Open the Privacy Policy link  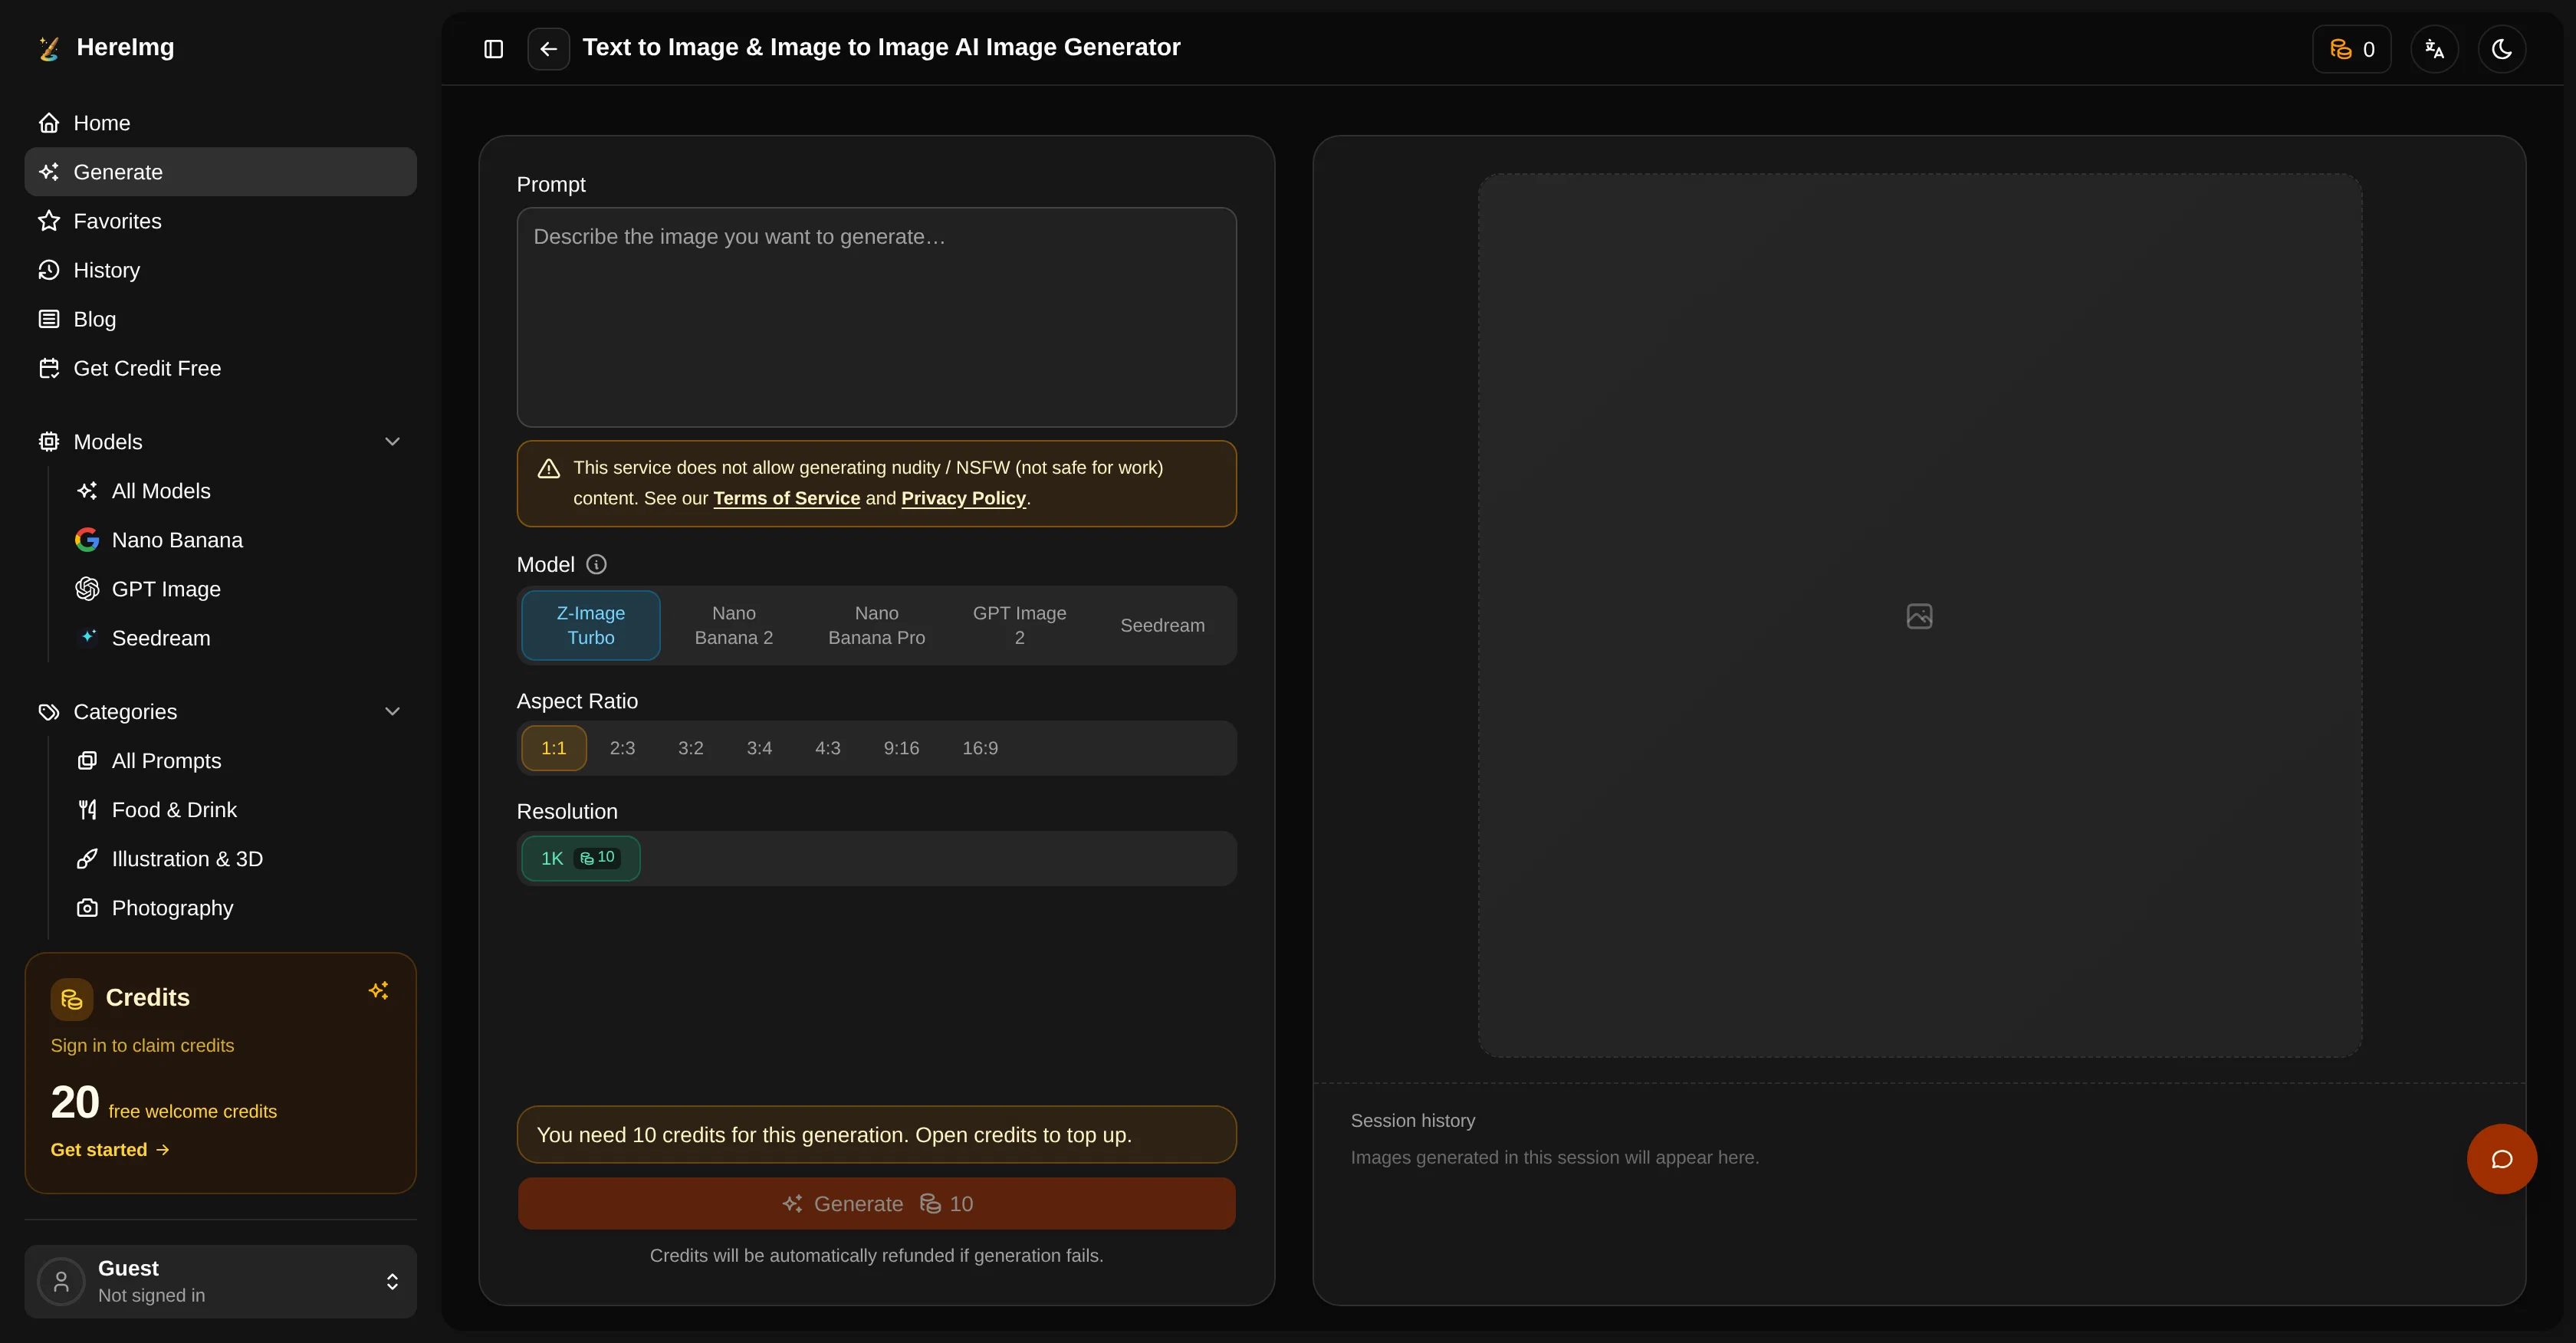[964, 498]
